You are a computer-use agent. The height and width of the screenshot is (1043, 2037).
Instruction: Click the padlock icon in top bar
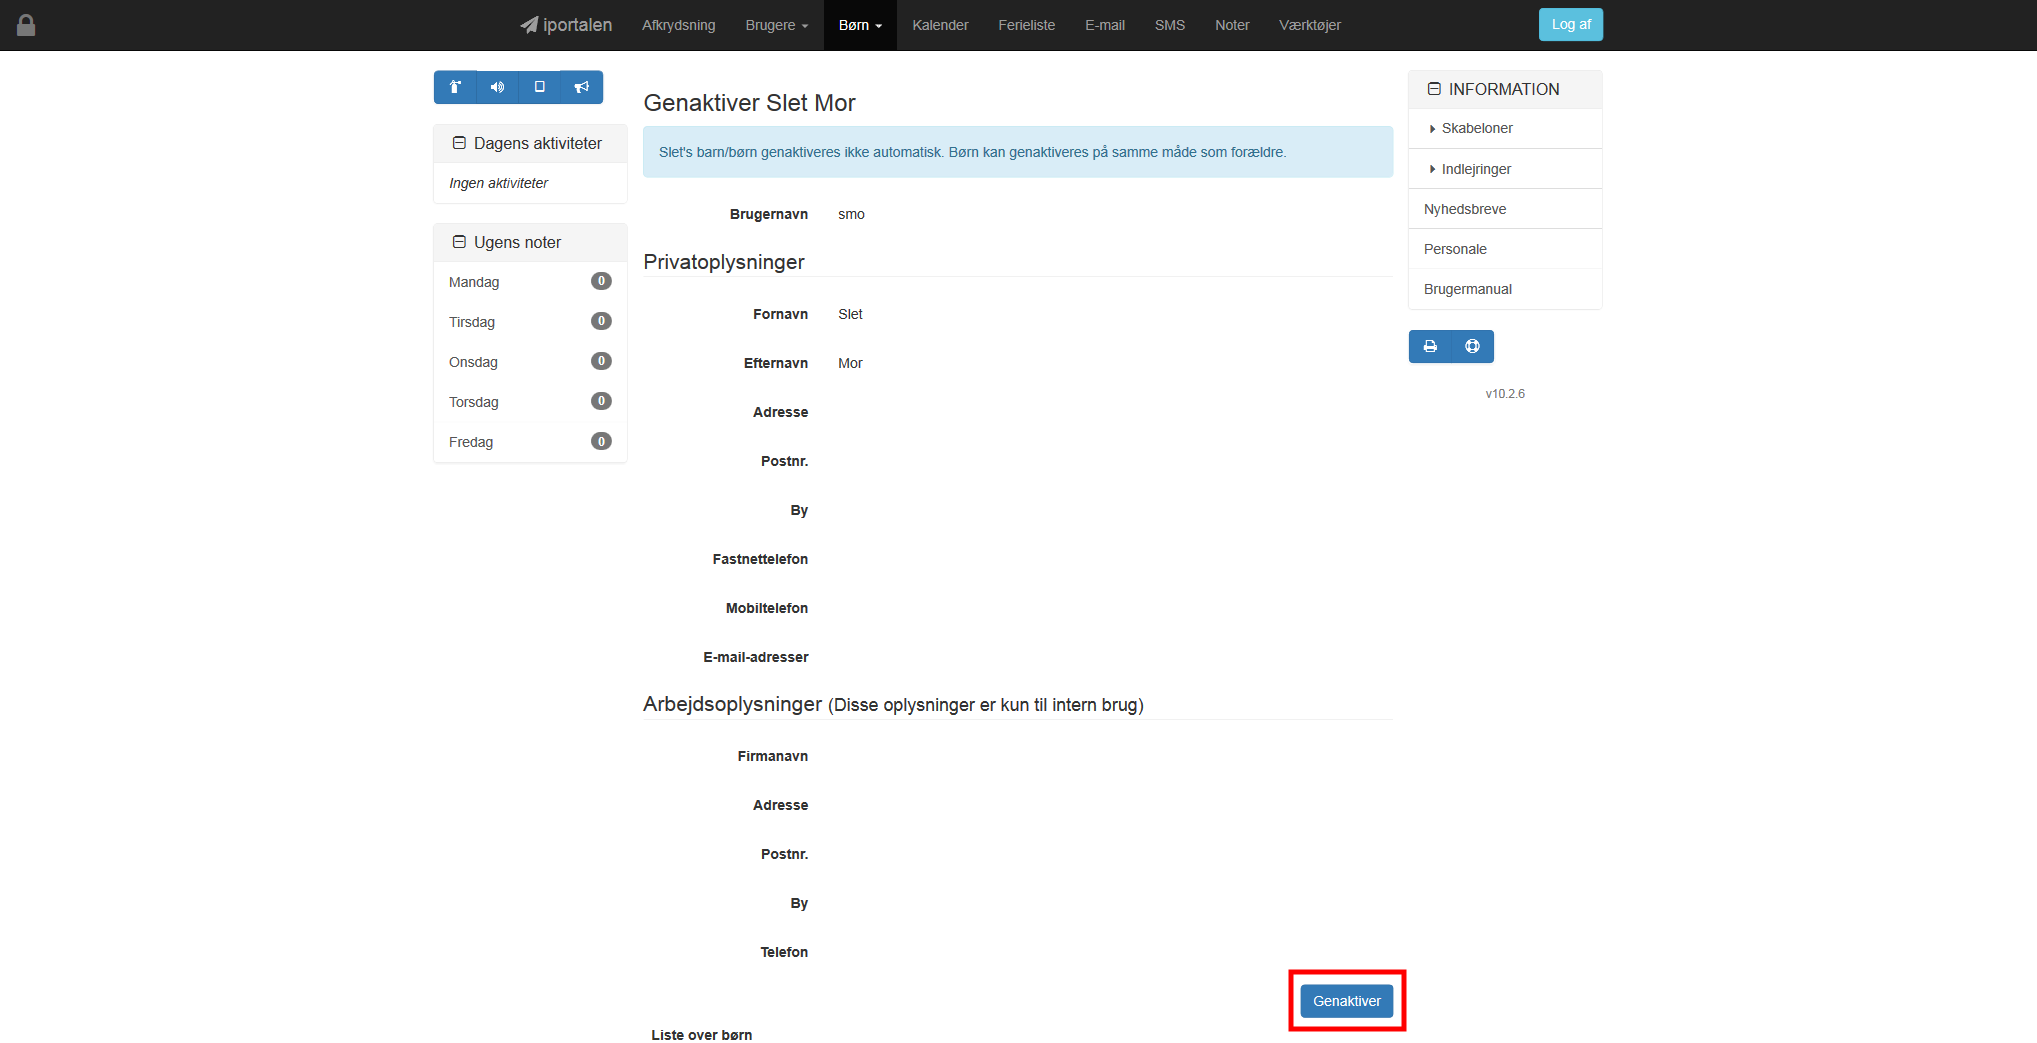(x=26, y=25)
